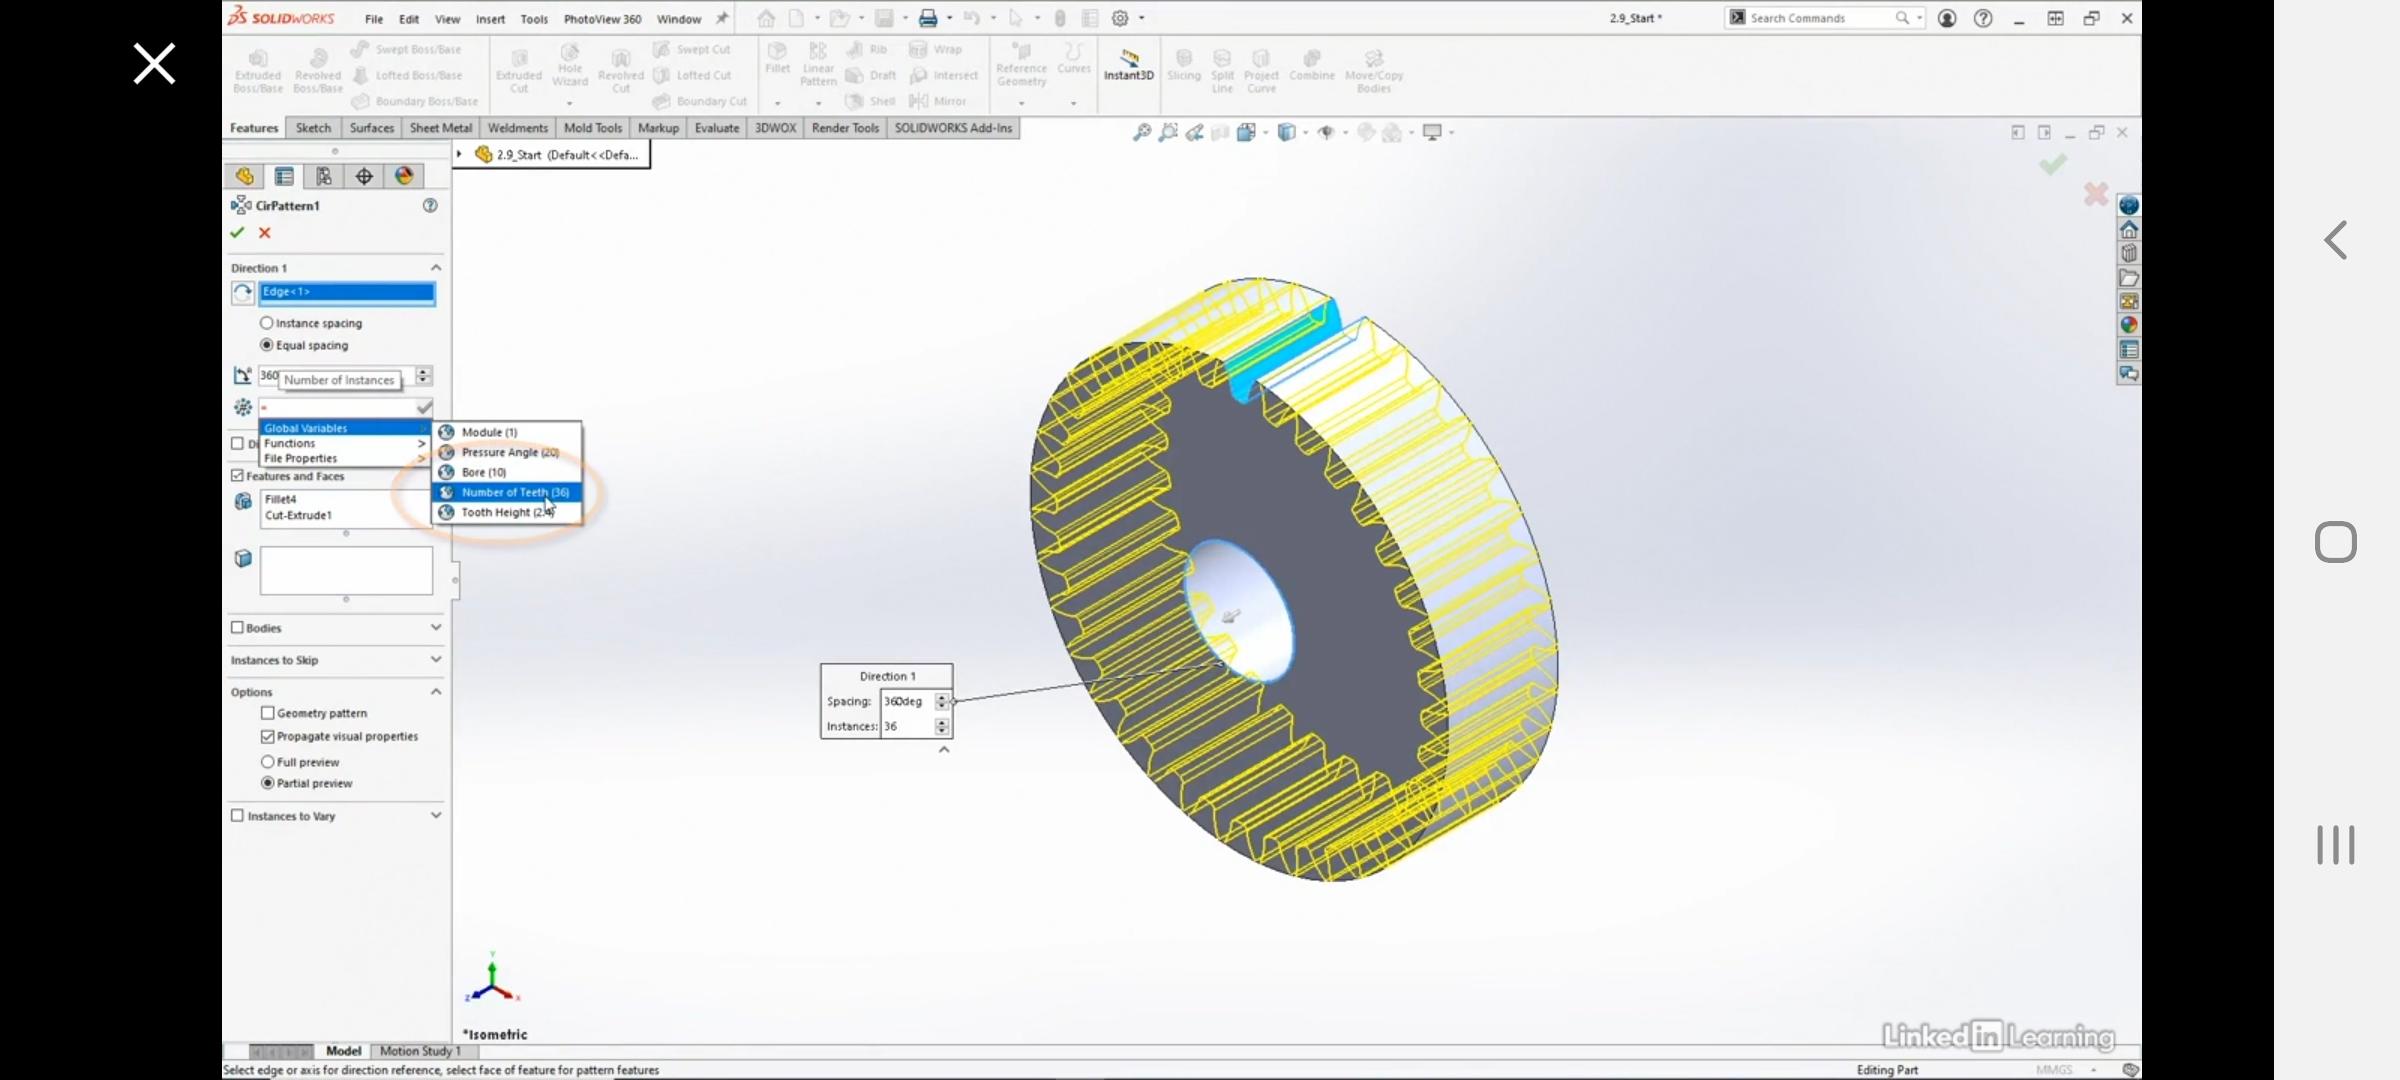This screenshot has height=1080, width=2400.
Task: Switch to the Sketch ribbon tab
Action: coord(313,128)
